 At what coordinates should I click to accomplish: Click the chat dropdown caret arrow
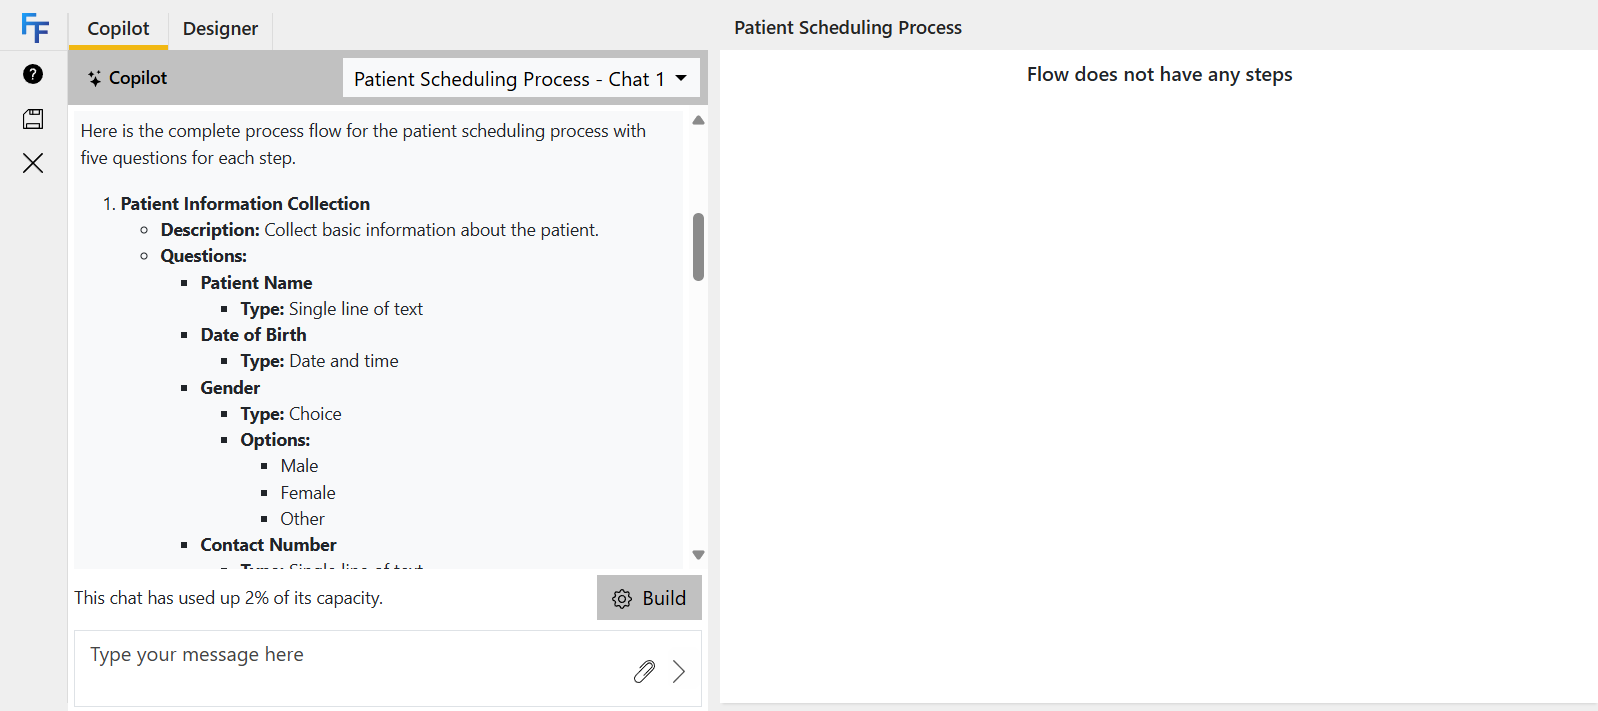pos(681,78)
